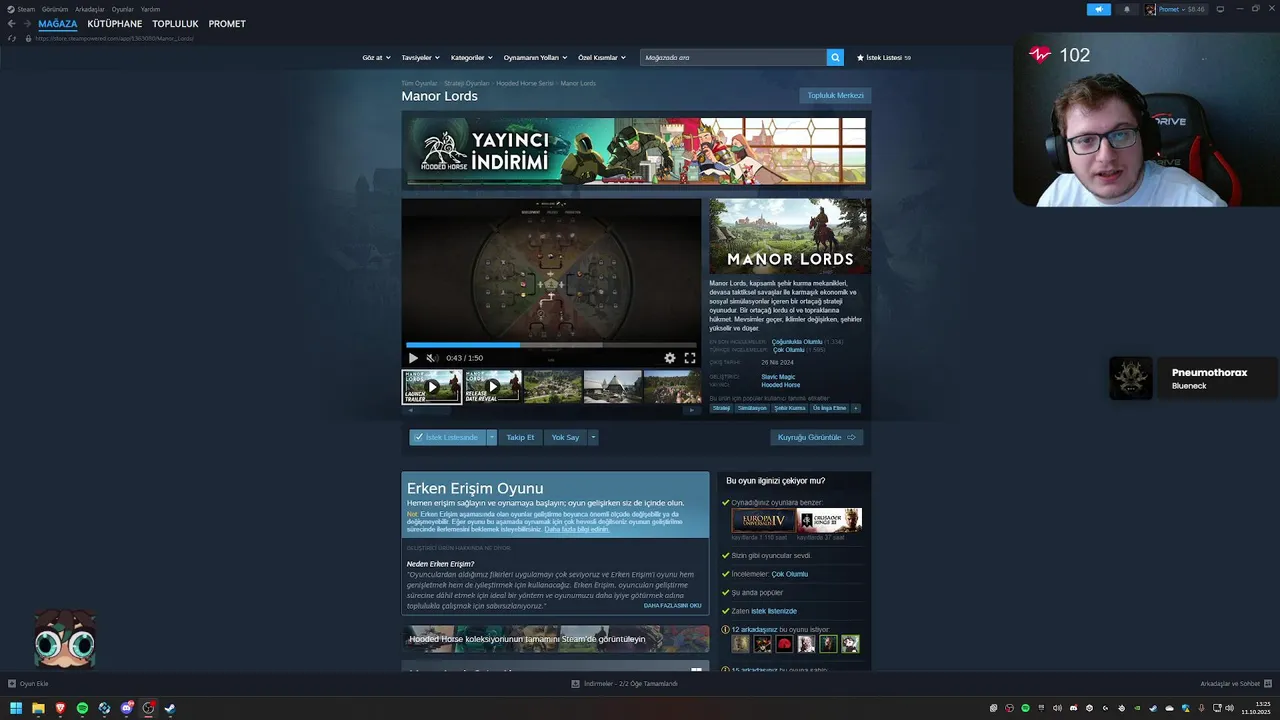This screenshot has width=1280, height=720.
Task: Open the Strateji tag
Action: click(721, 408)
